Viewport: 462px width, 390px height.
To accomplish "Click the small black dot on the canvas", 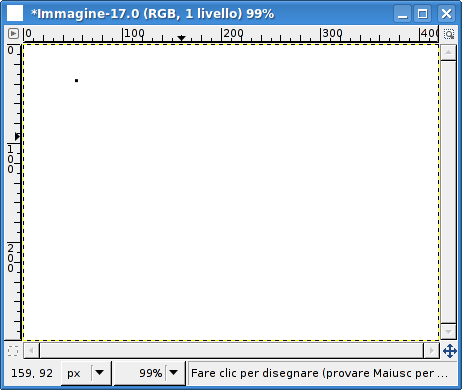I will (x=76, y=80).
